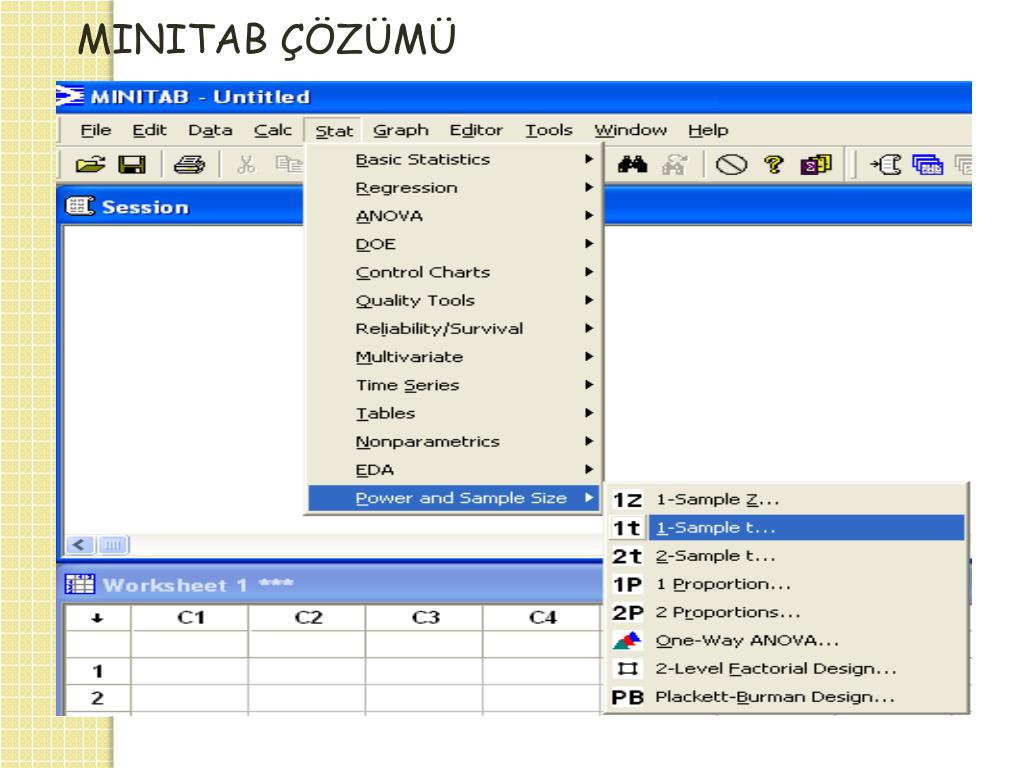Select worksheet column header C1
The height and width of the screenshot is (768, 1024).
[190, 617]
